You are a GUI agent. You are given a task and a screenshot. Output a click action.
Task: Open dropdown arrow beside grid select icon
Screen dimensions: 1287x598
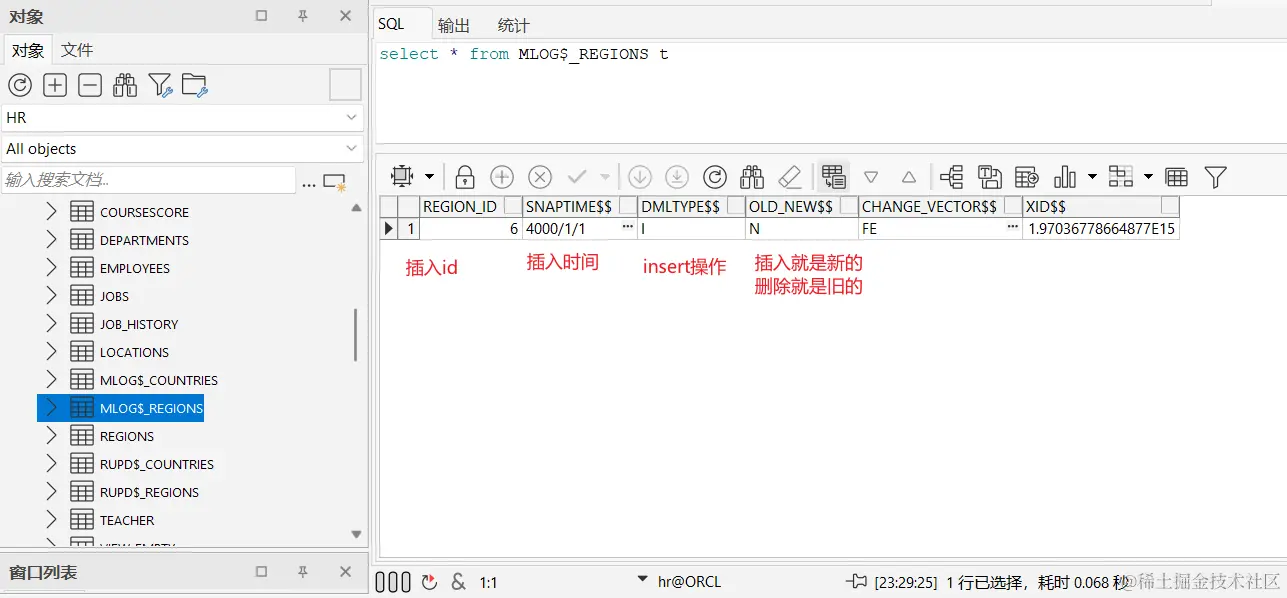tap(429, 177)
